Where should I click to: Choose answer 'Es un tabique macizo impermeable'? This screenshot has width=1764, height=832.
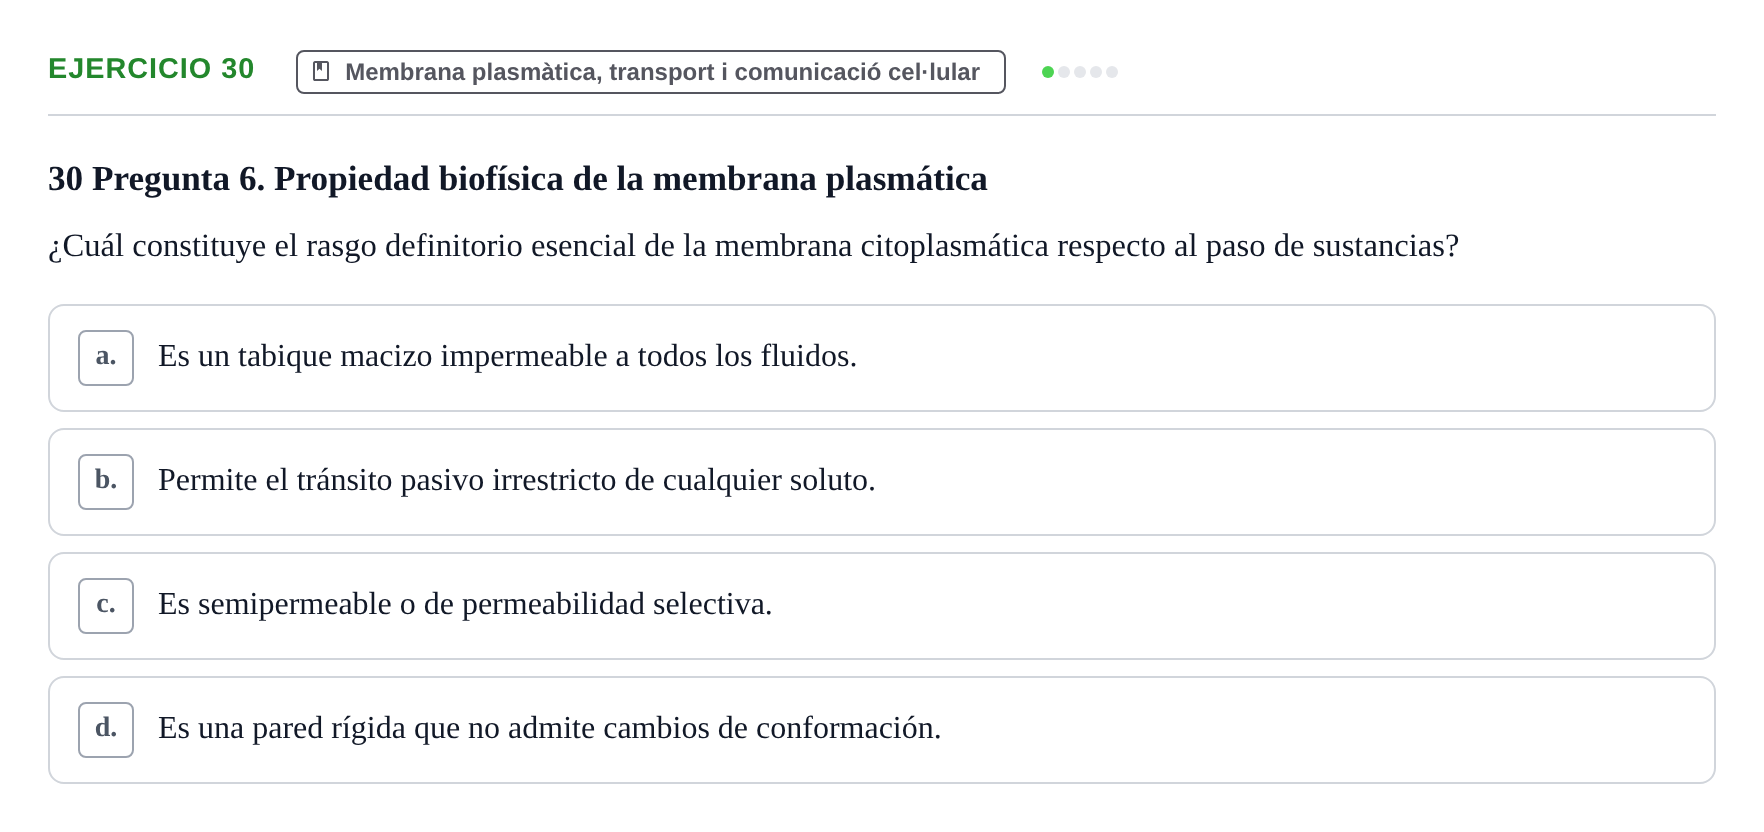(882, 358)
